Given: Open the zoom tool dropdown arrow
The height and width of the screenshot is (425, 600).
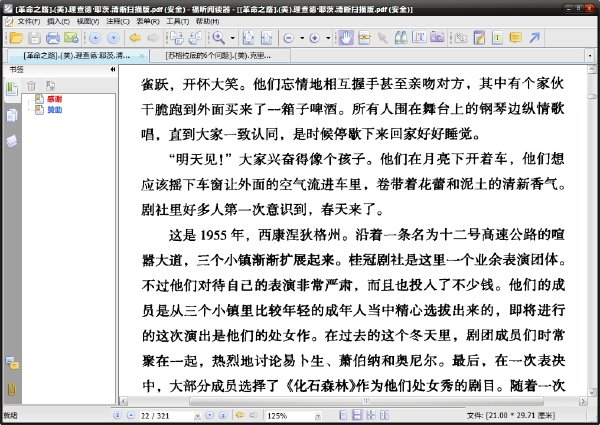Looking at the screenshot, I should (x=232, y=38).
